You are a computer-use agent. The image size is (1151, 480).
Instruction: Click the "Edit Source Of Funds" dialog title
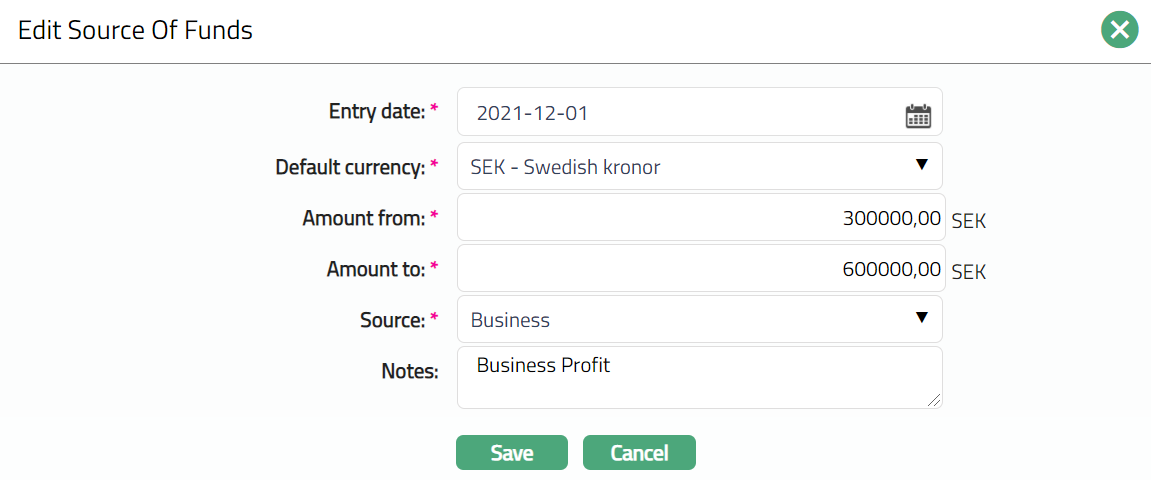click(x=136, y=31)
